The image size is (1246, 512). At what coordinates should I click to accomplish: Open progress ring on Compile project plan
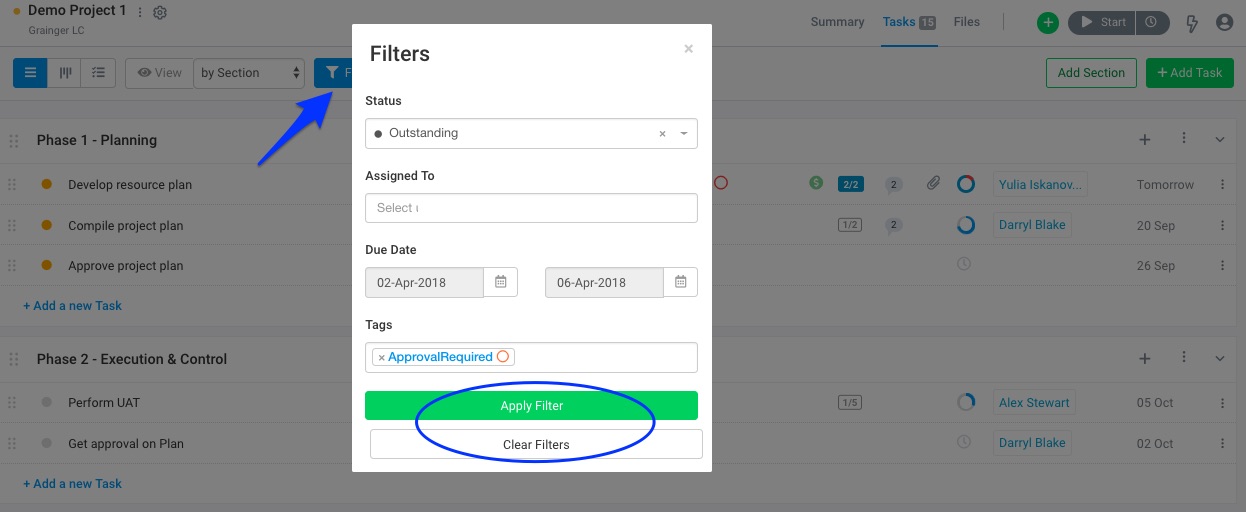pyautogui.click(x=965, y=225)
